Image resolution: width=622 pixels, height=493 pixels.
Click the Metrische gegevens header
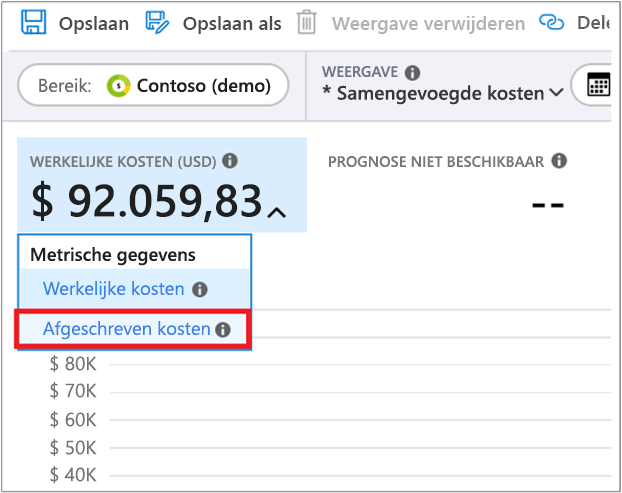[x=113, y=255]
